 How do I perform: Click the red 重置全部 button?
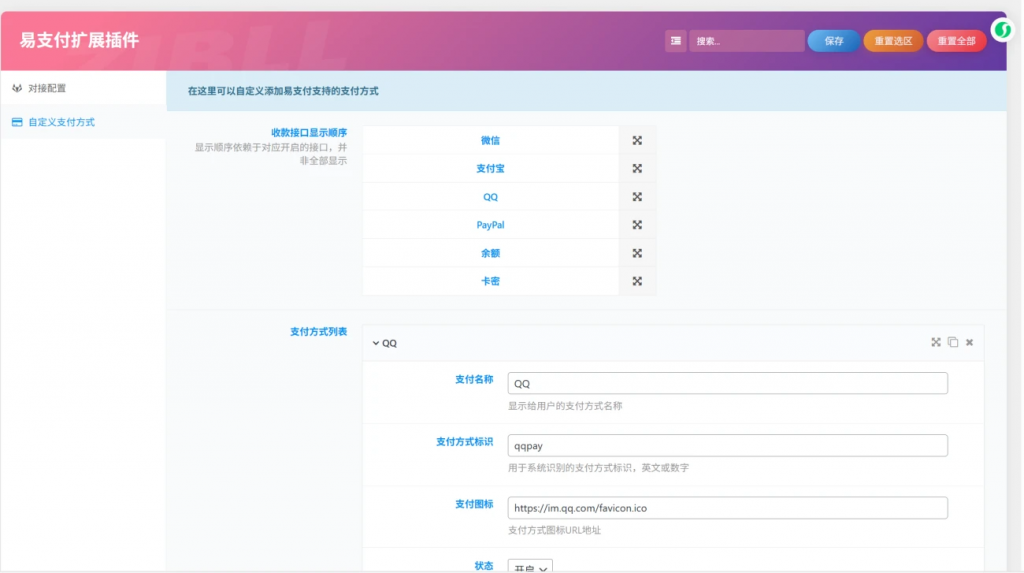(956, 41)
